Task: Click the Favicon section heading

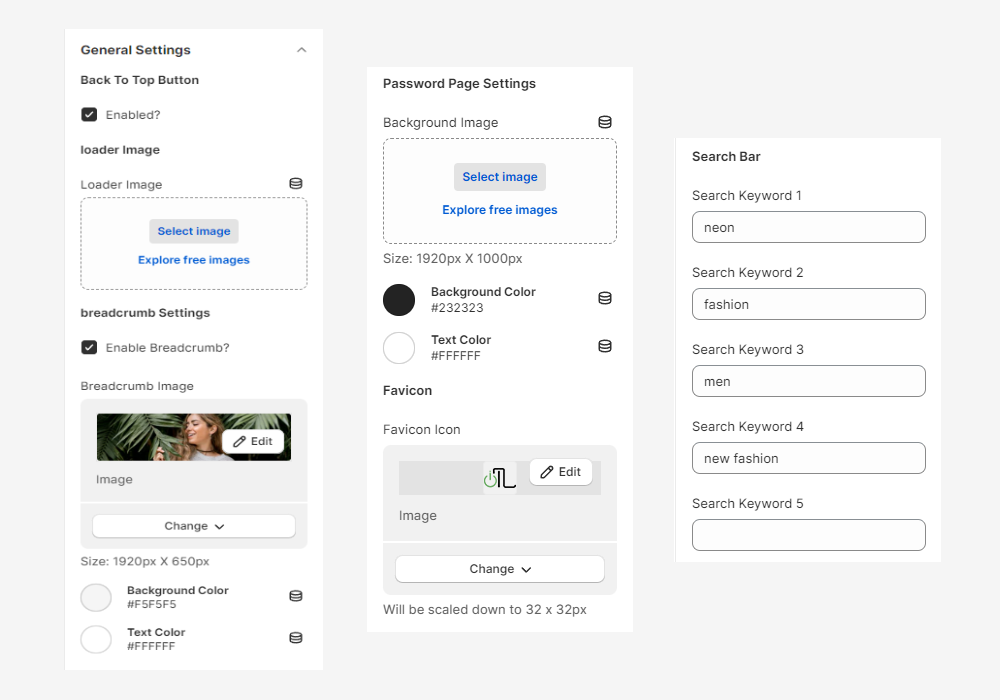Action: pos(408,390)
